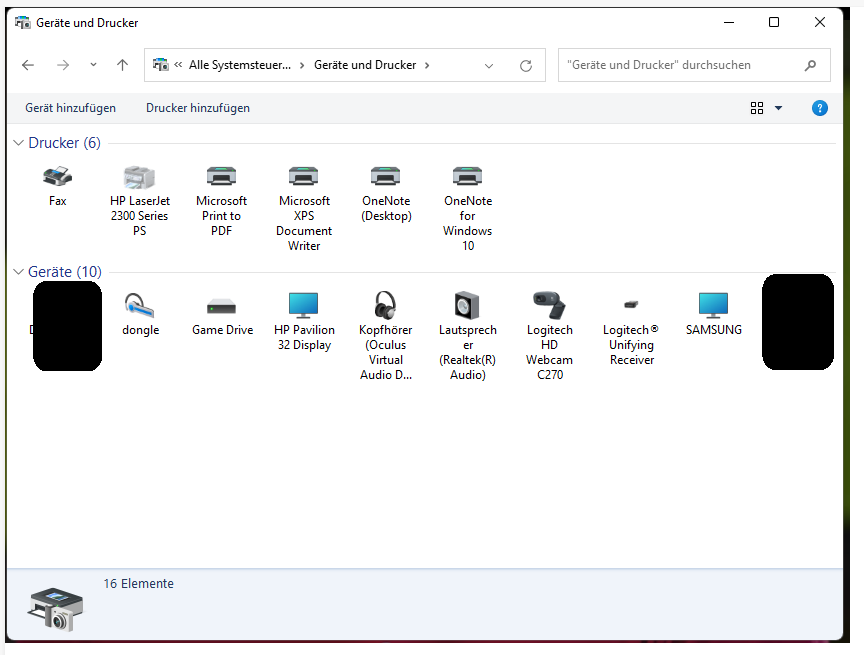The height and width of the screenshot is (655, 864).
Task: Click the Alle Systemsteuer... breadcrumb
Action: [x=240, y=65]
